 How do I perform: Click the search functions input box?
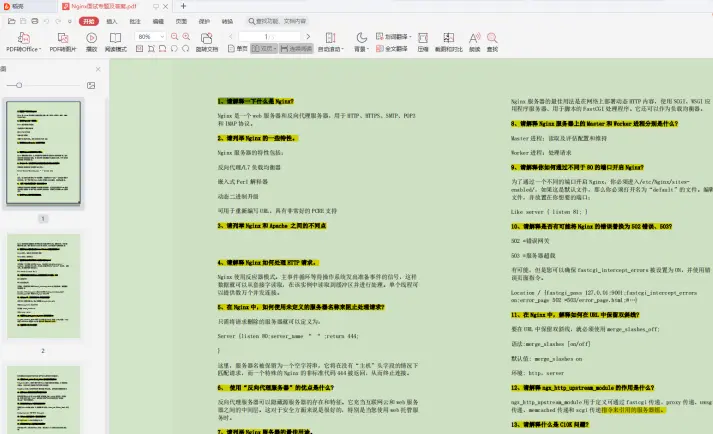point(277,21)
